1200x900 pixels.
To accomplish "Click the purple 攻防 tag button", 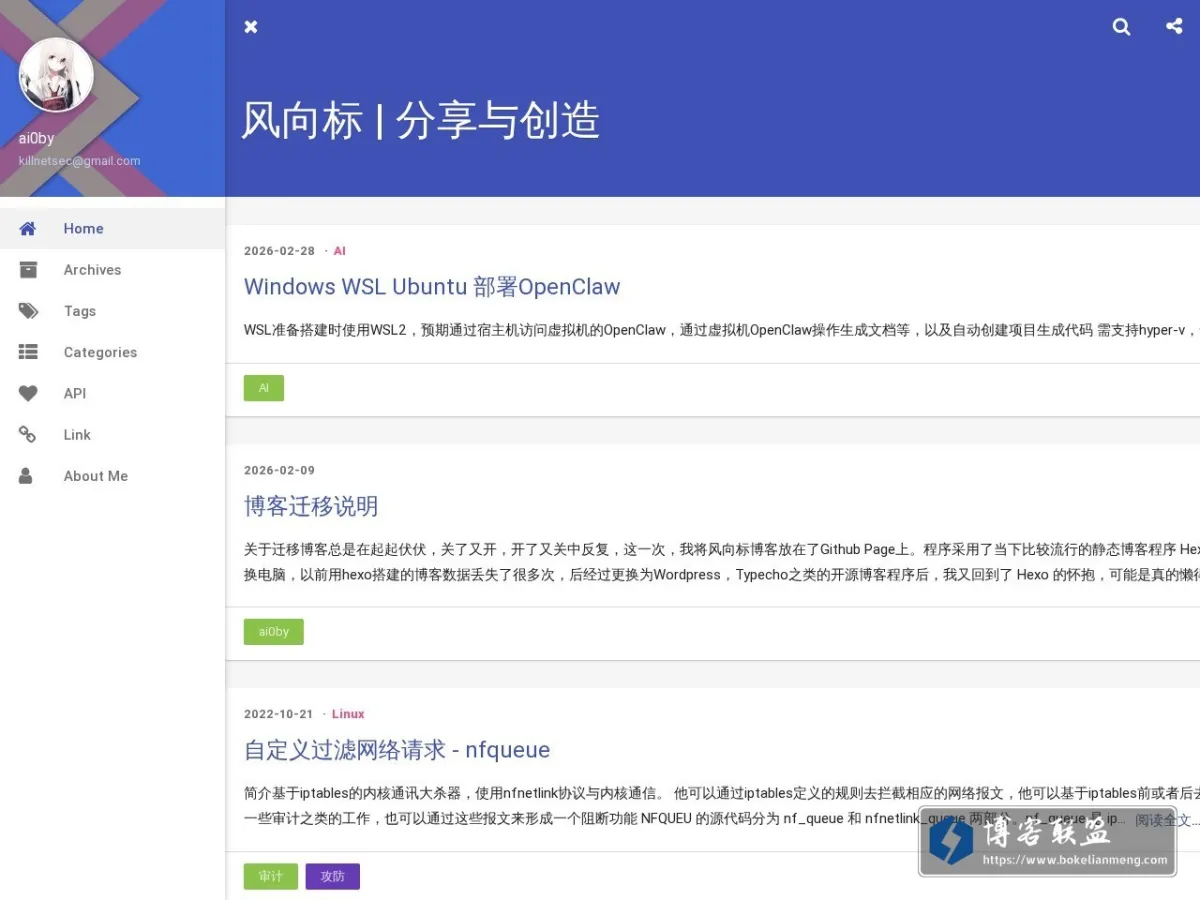I will 333,876.
